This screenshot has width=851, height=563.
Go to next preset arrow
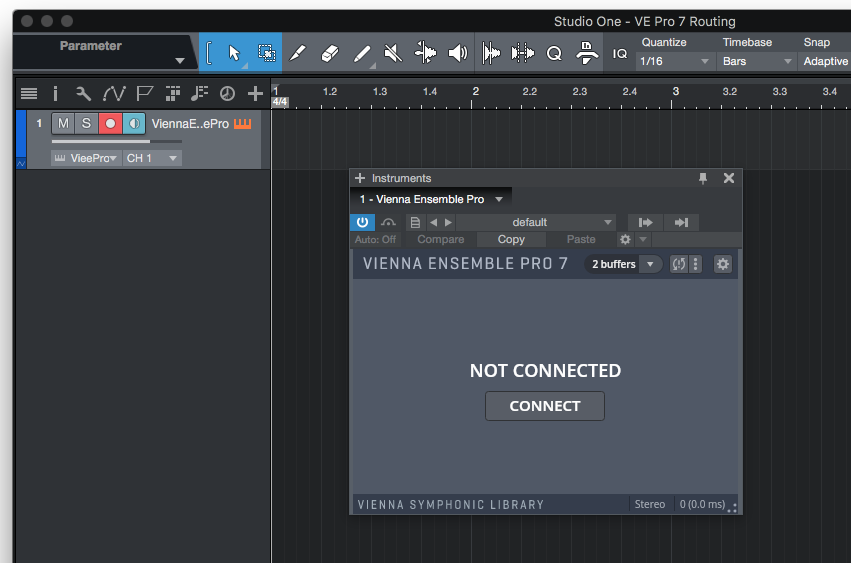(x=448, y=222)
